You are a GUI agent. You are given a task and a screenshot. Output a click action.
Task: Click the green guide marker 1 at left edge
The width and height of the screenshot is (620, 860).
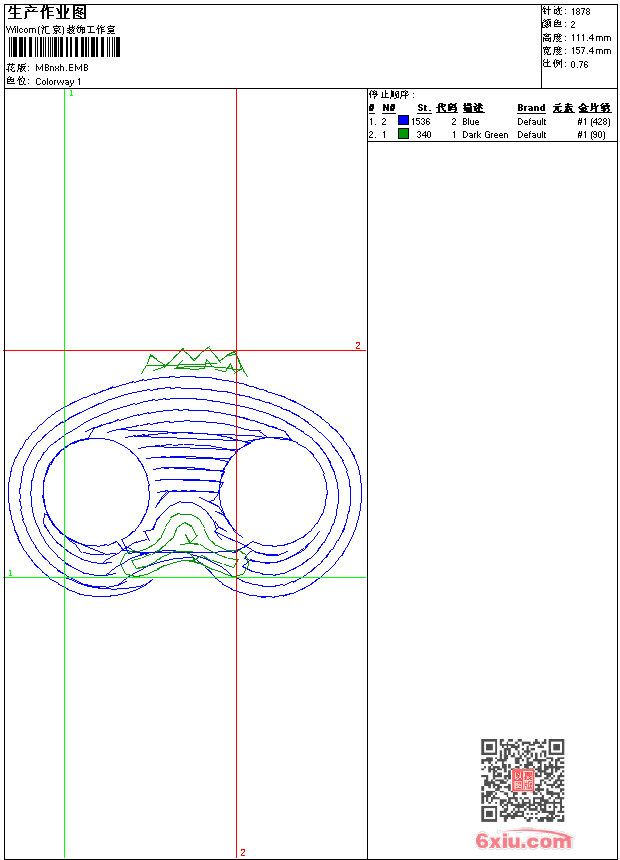[10, 573]
